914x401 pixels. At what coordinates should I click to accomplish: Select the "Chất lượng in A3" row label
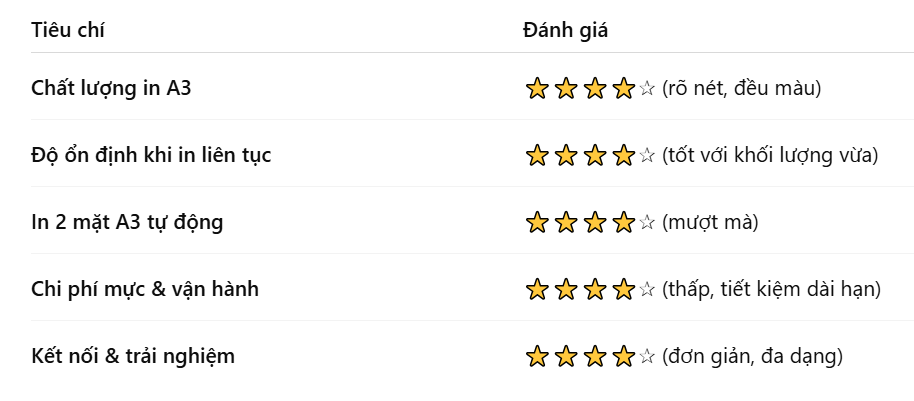111,88
